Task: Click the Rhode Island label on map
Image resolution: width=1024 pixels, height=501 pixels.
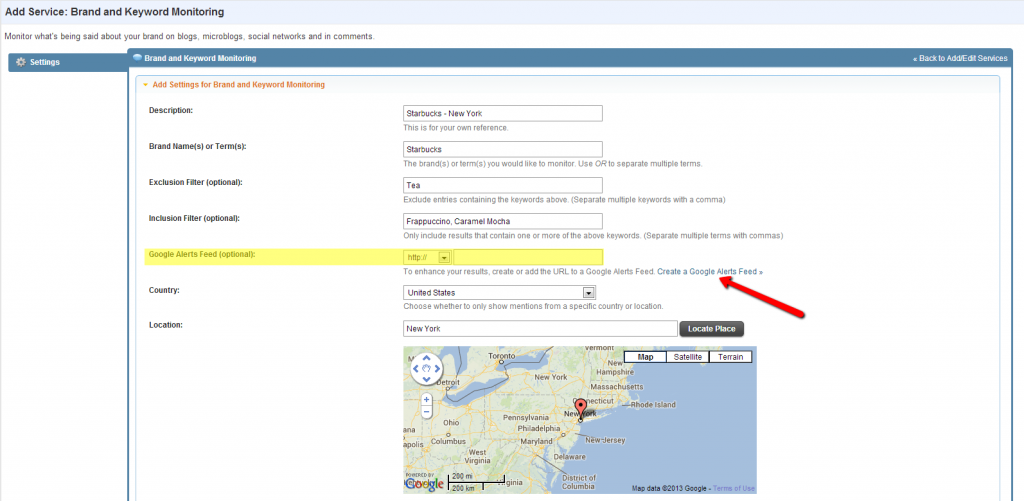Action: point(655,405)
